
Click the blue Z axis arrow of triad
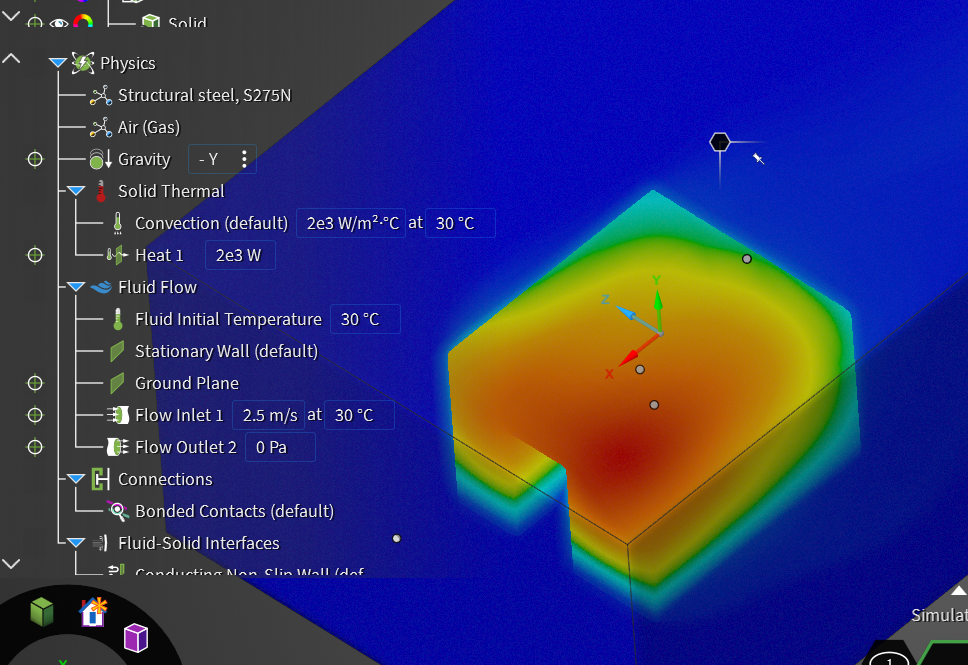point(625,312)
